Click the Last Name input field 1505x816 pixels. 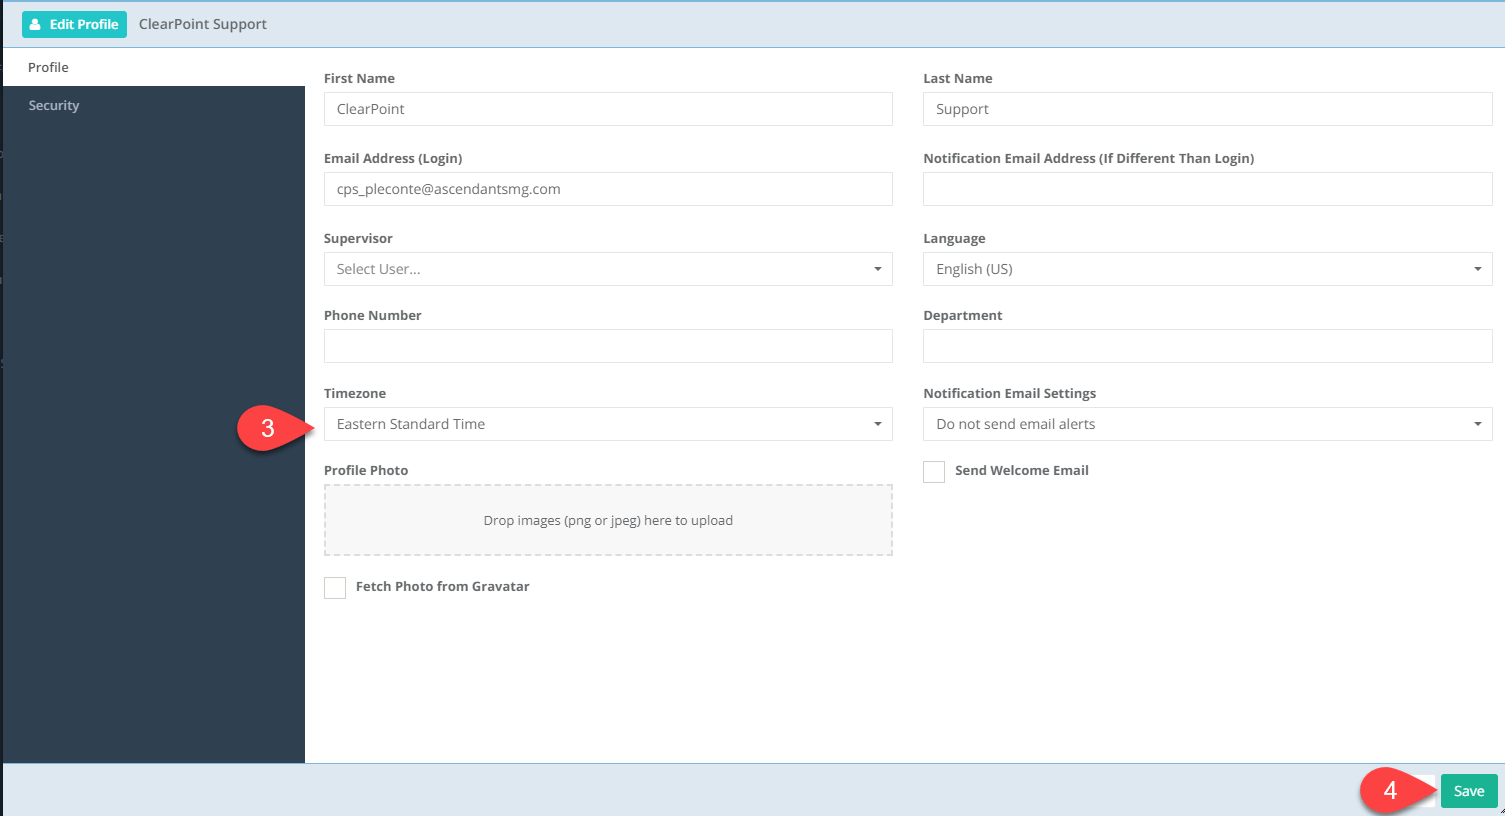1207,109
